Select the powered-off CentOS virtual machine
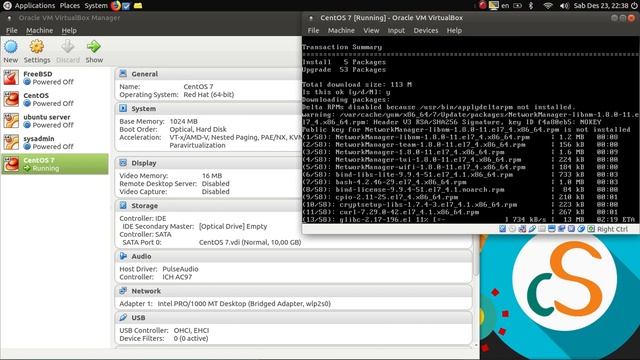 pos(55,99)
